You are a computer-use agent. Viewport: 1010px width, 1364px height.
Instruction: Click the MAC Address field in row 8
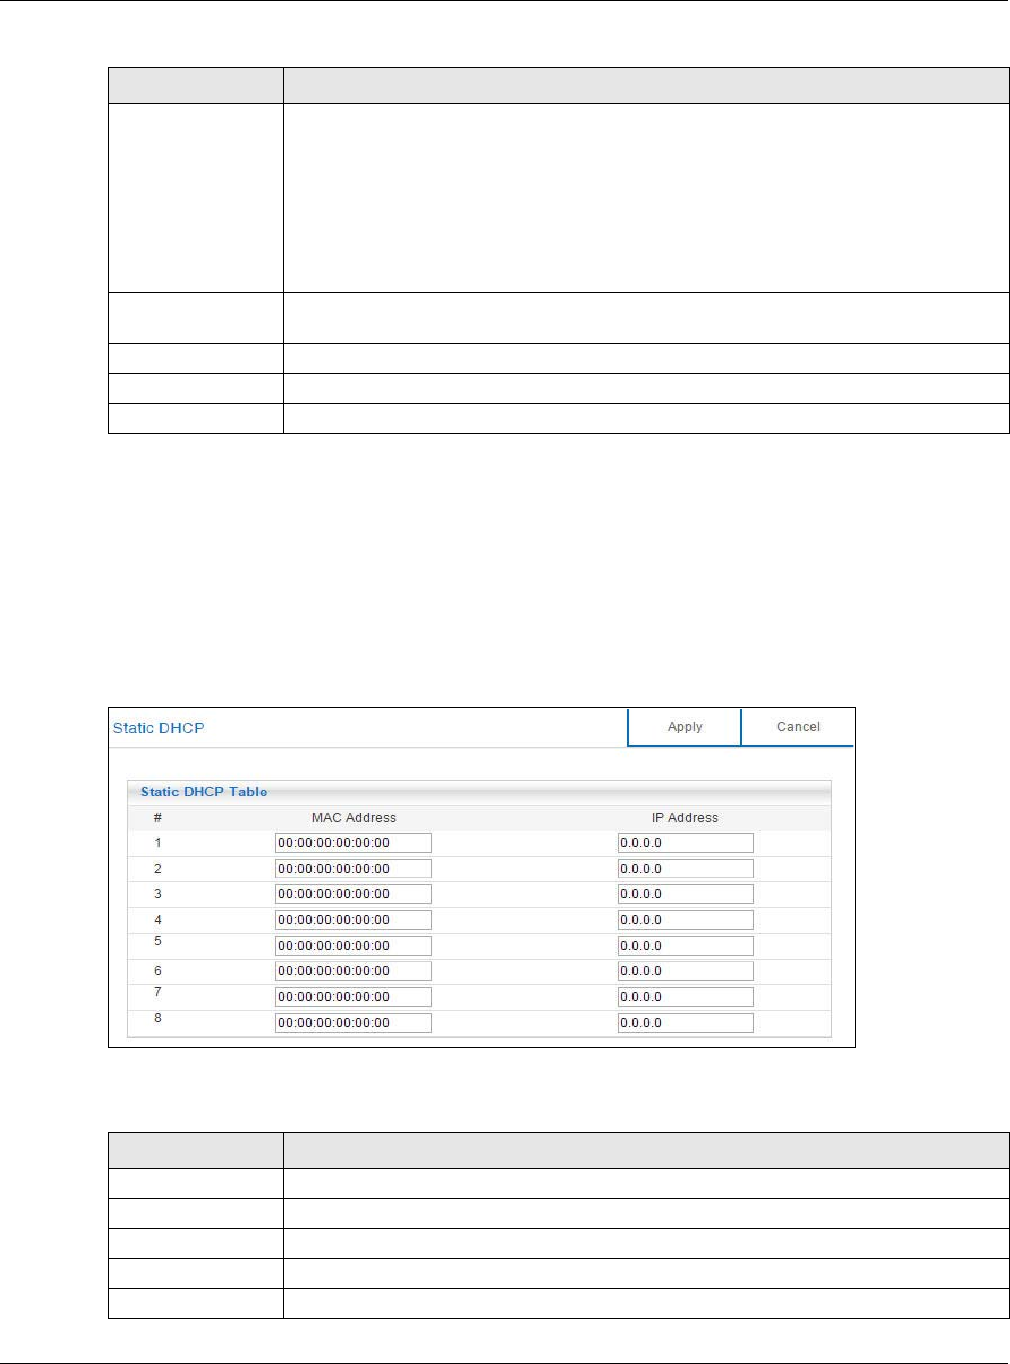(x=353, y=1023)
